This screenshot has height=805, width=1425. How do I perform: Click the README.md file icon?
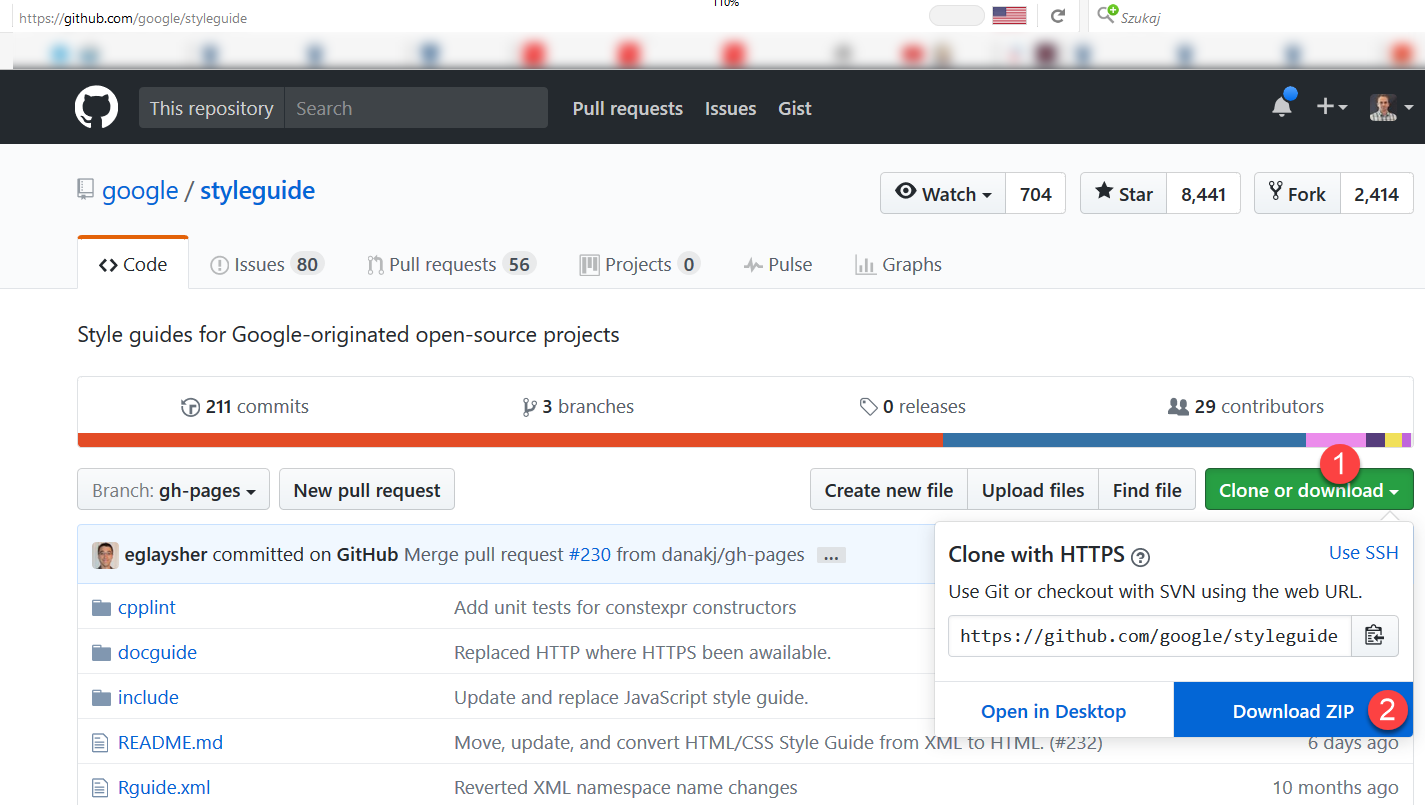[100, 743]
